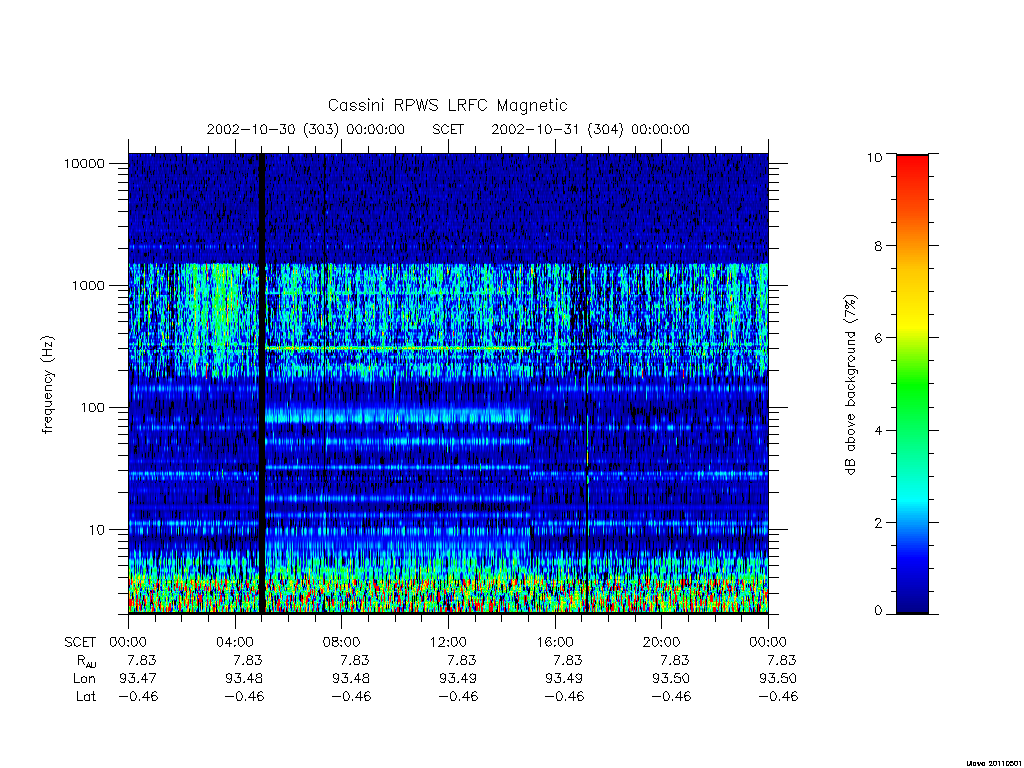This screenshot has height=768, width=1024.
Task: Click the bright cyan band near 80 Hz
Action: (398, 415)
